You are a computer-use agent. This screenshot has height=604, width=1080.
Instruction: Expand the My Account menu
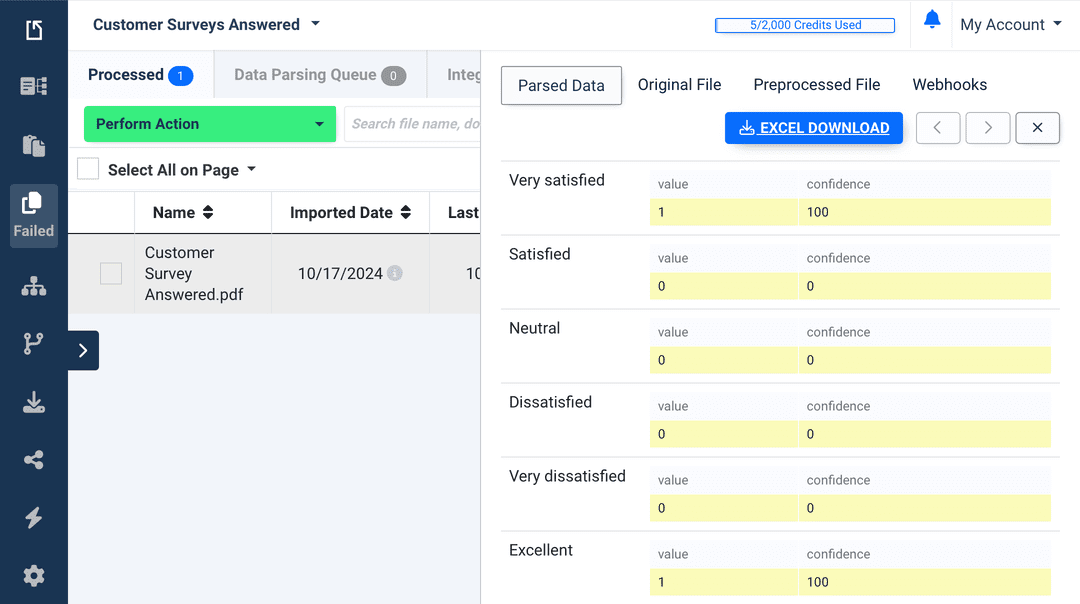pos(1011,24)
